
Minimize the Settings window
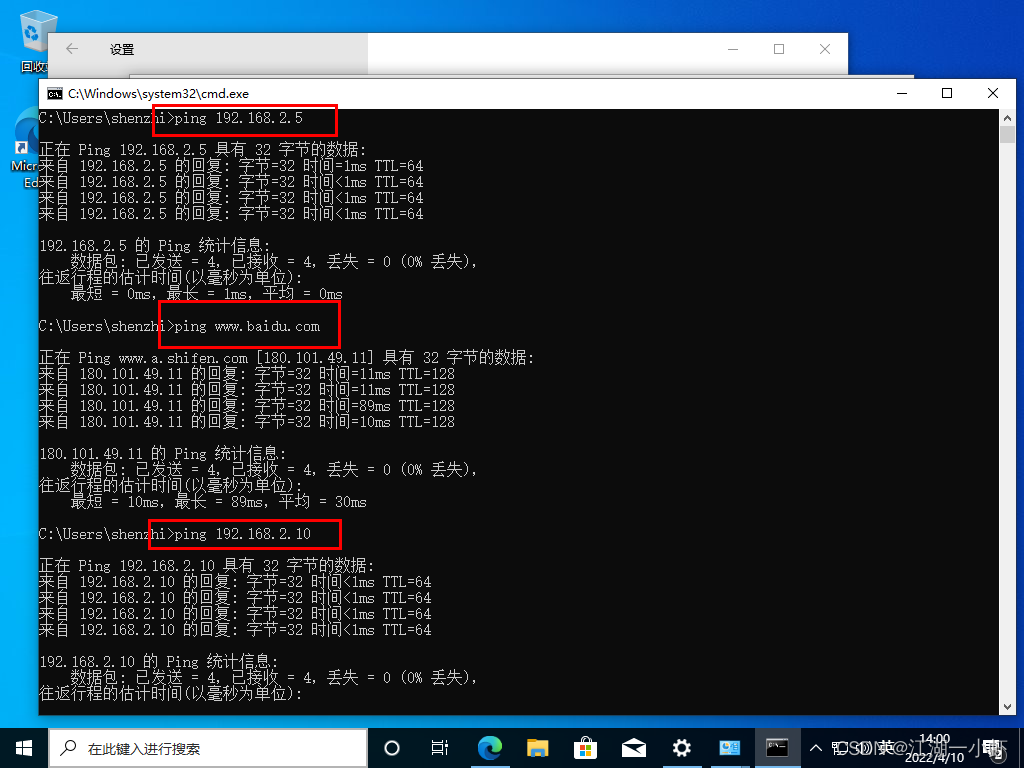tap(733, 49)
